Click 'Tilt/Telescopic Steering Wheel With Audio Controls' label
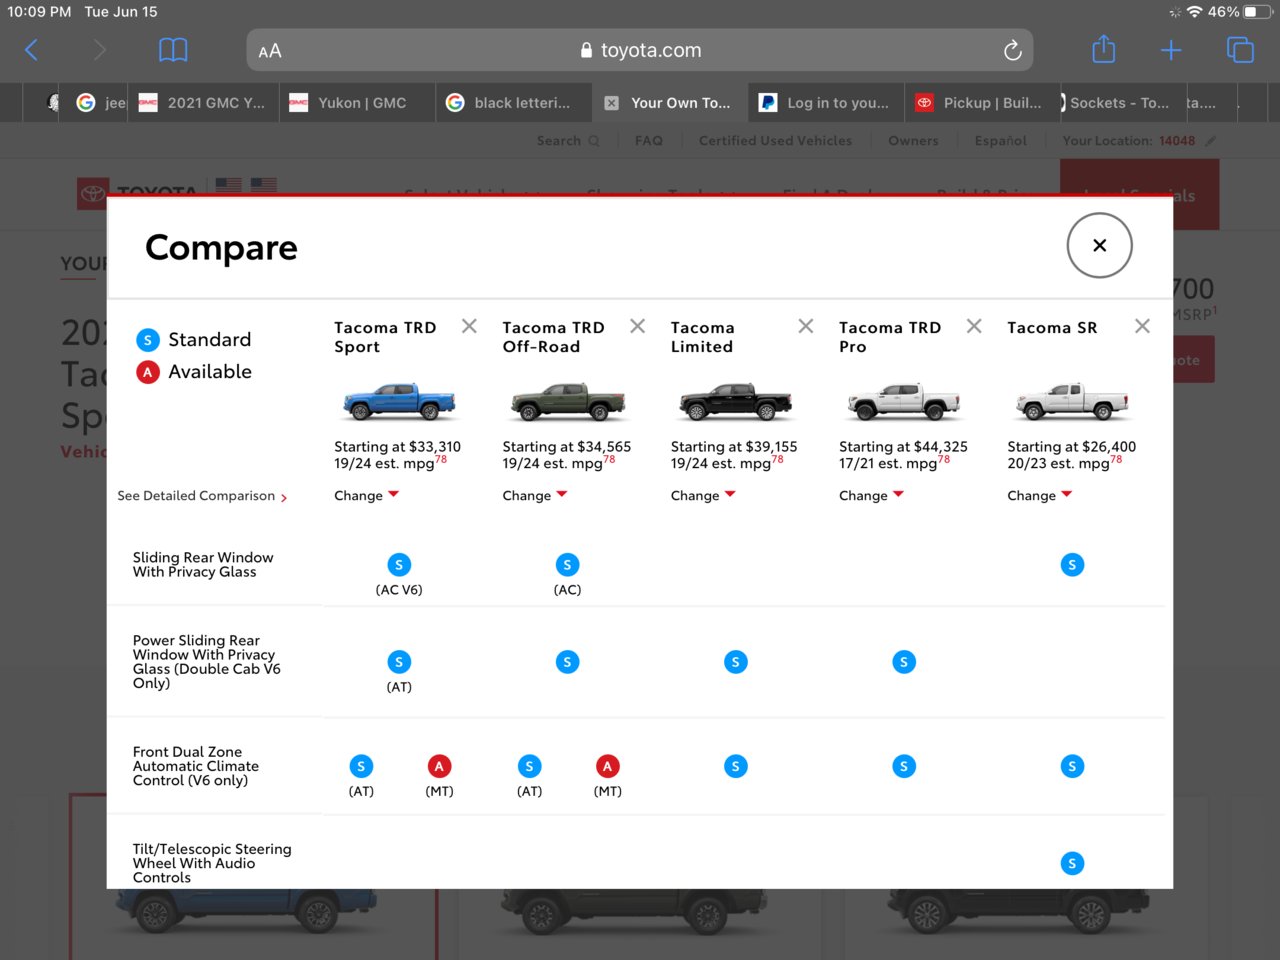This screenshot has width=1280, height=960. pos(212,863)
